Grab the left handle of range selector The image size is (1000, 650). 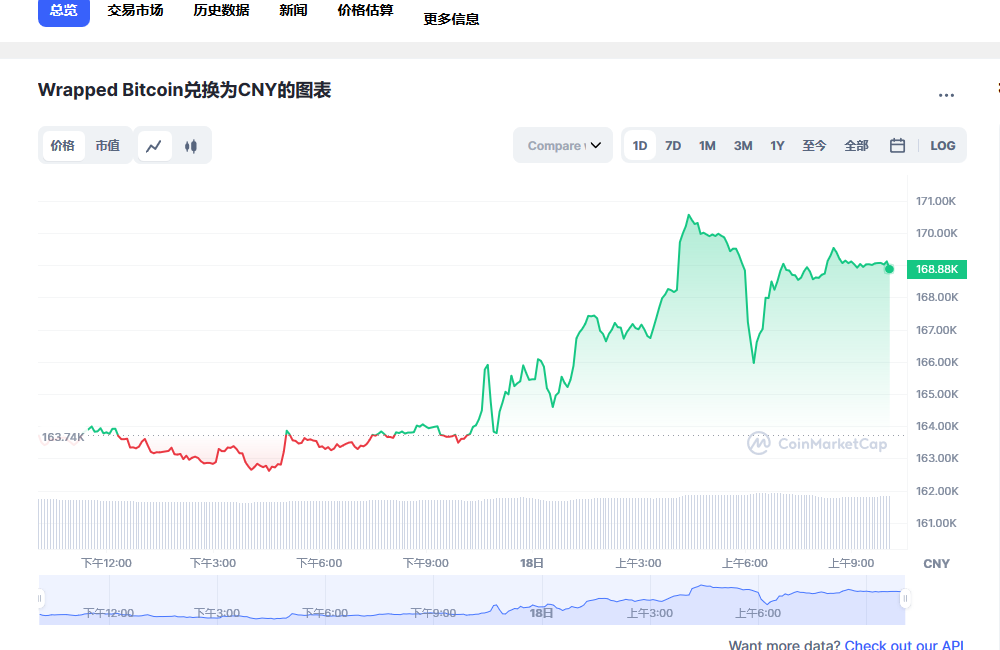pyautogui.click(x=40, y=598)
